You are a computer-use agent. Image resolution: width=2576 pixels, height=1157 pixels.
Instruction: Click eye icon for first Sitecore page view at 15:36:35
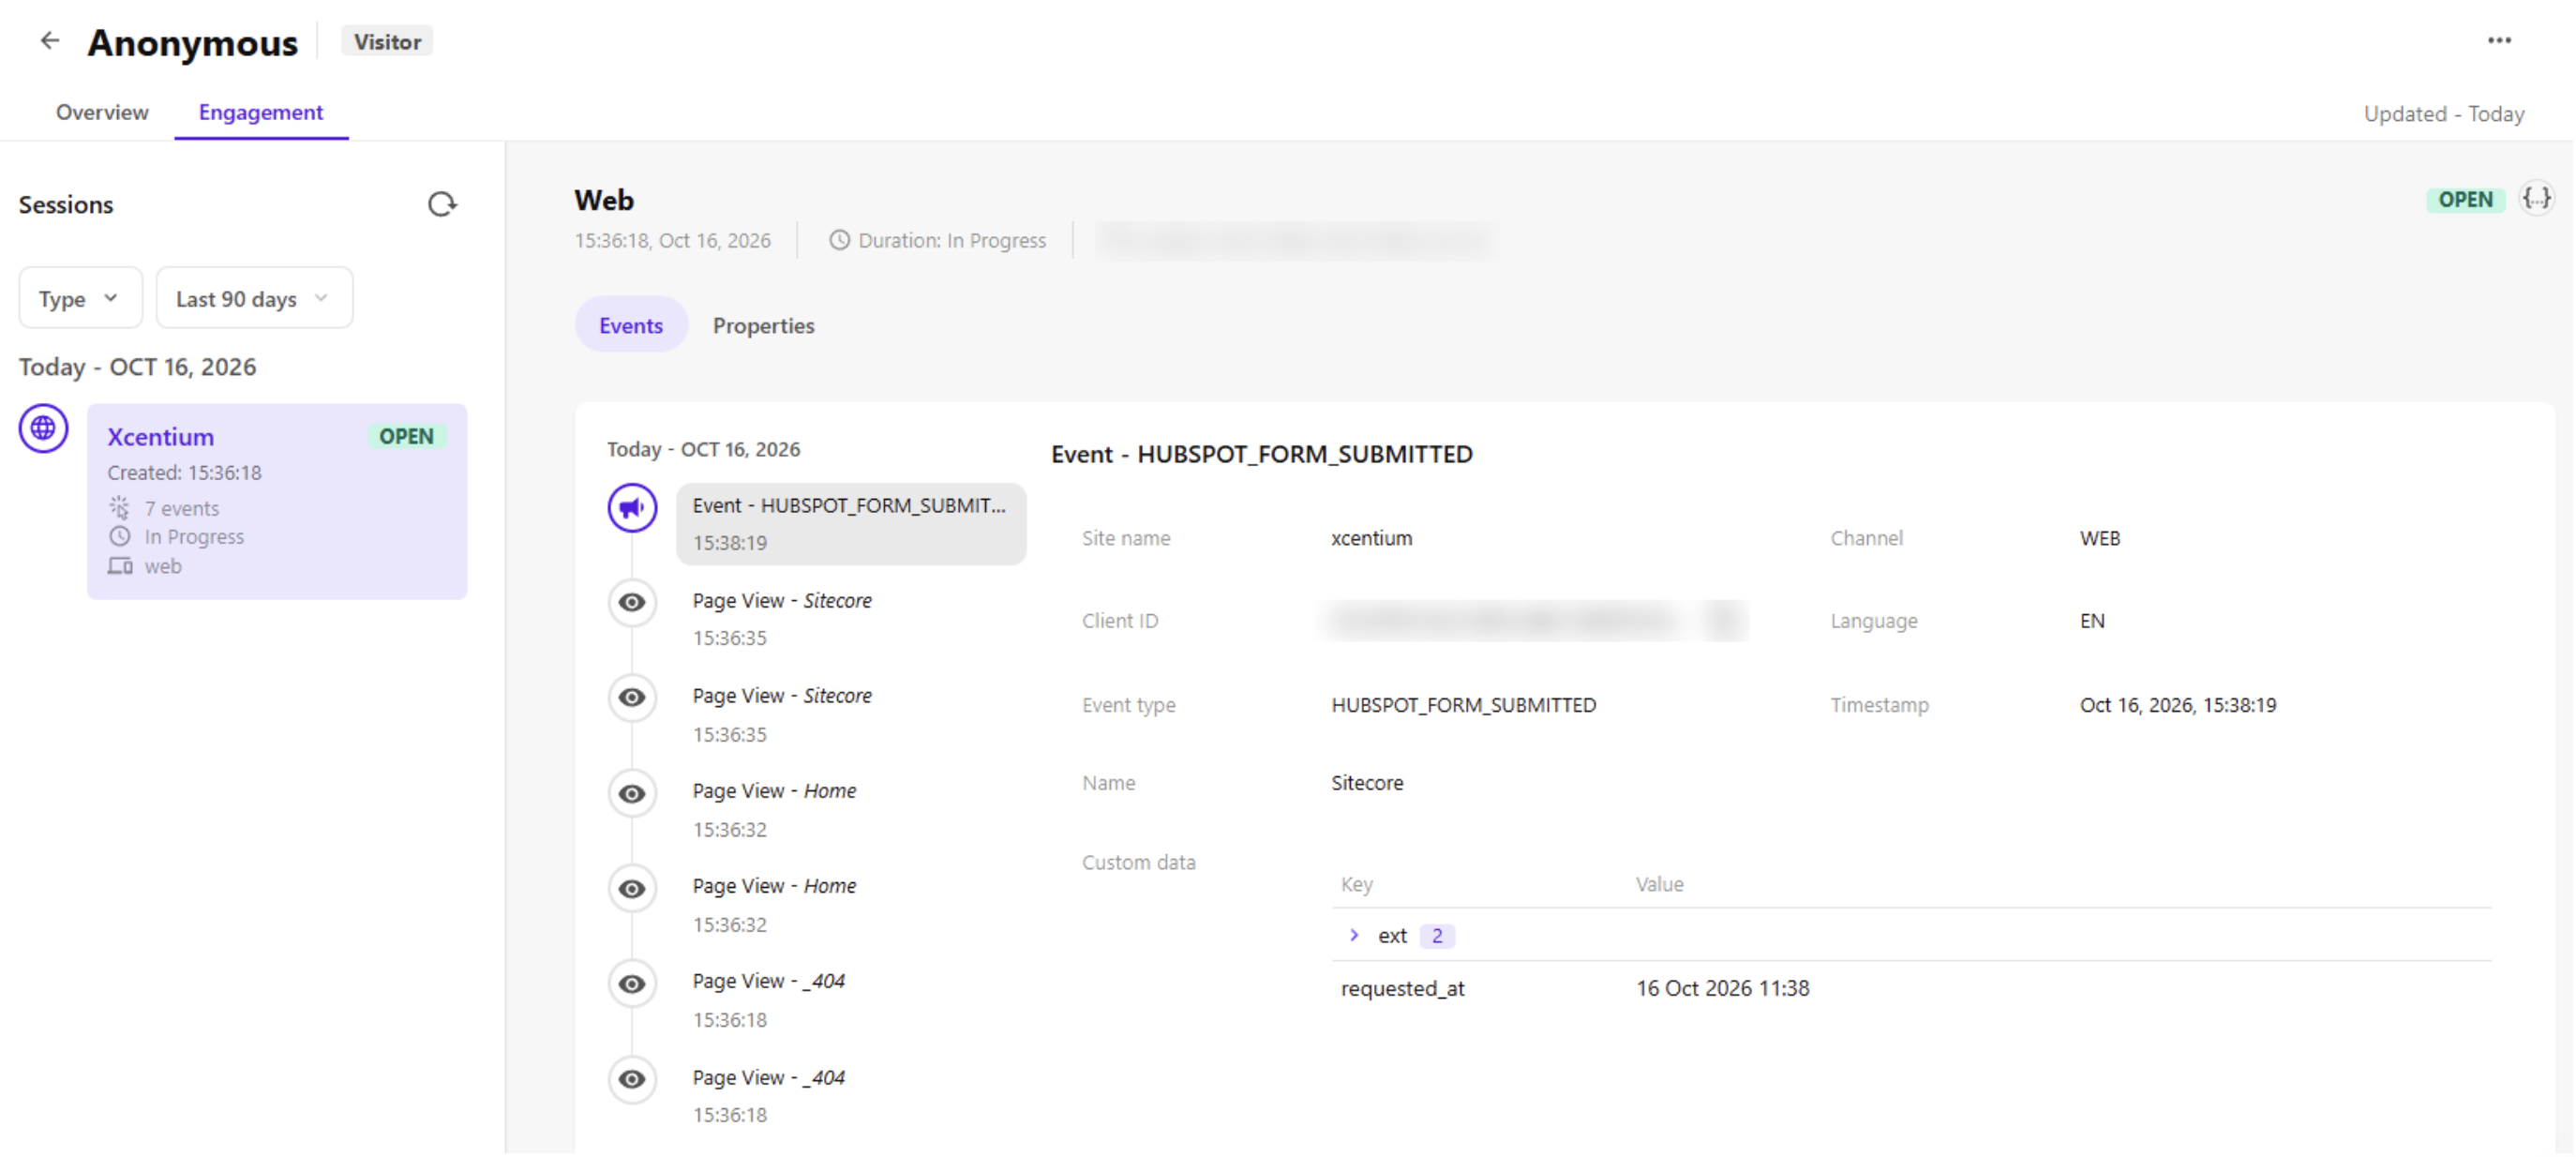coord(632,603)
